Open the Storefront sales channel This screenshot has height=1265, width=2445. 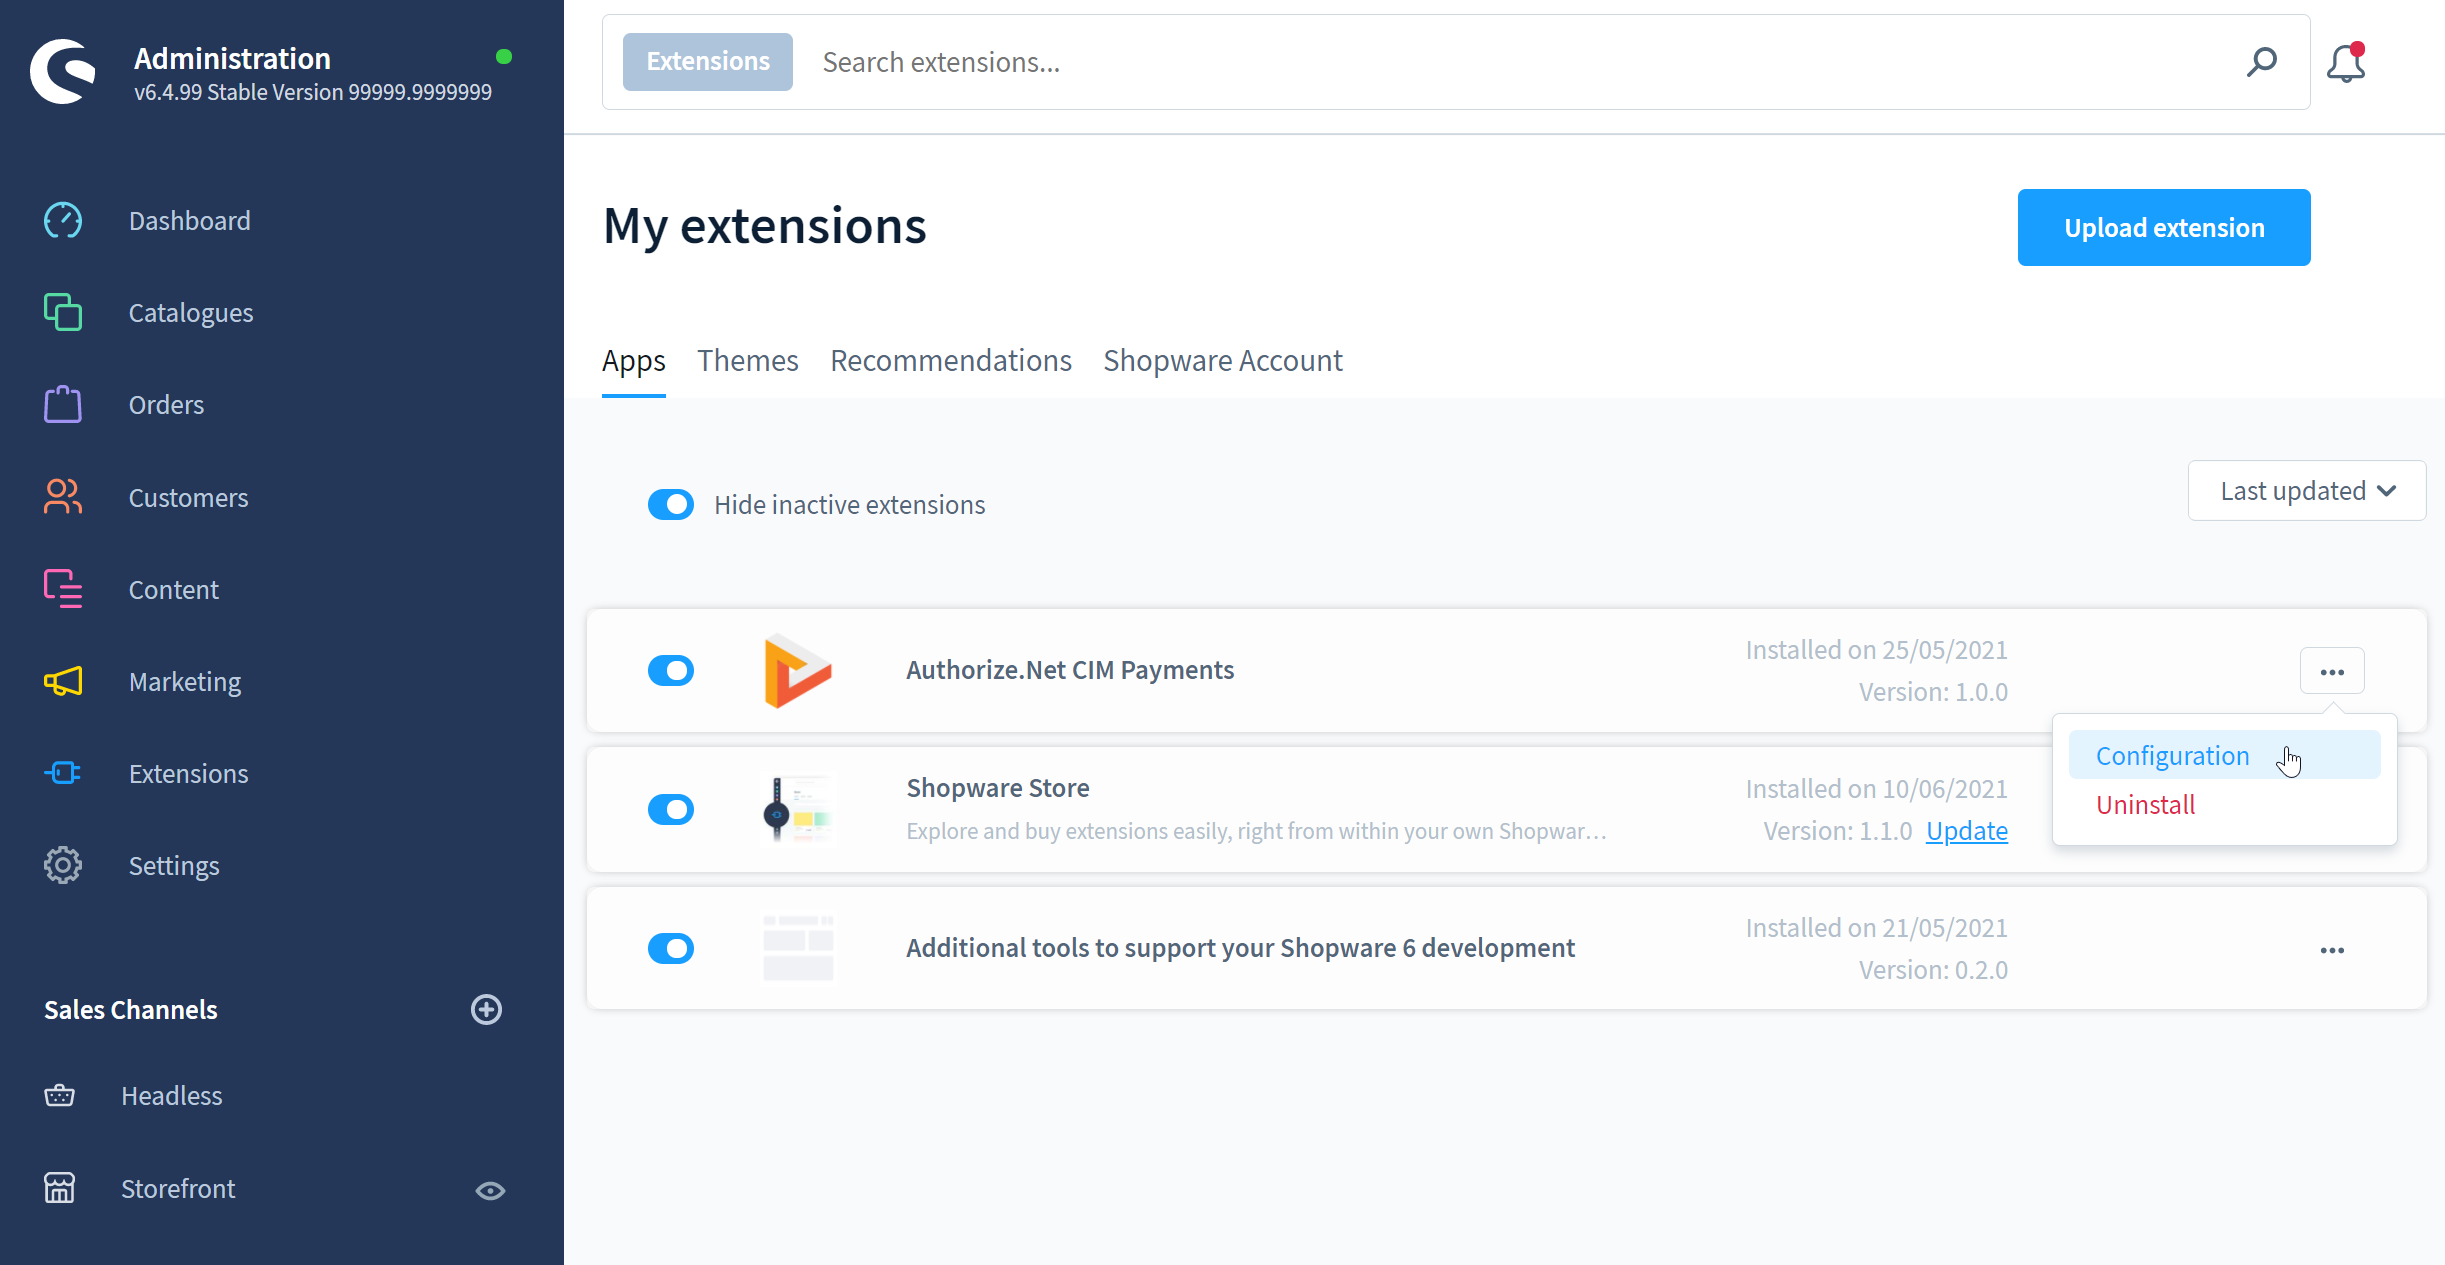tap(178, 1189)
